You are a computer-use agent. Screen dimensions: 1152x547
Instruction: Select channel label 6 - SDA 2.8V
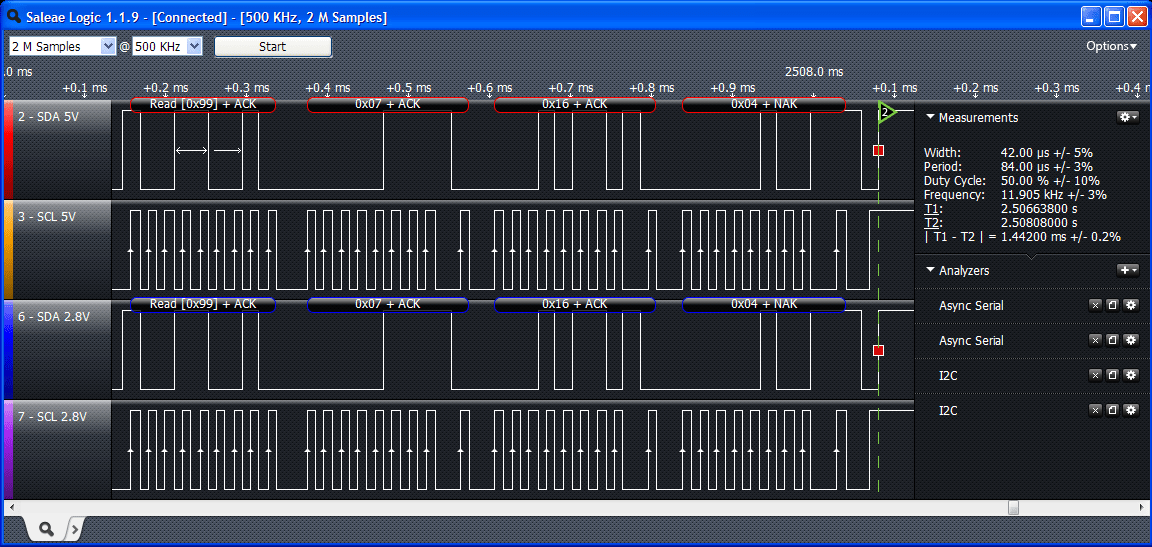tap(54, 316)
